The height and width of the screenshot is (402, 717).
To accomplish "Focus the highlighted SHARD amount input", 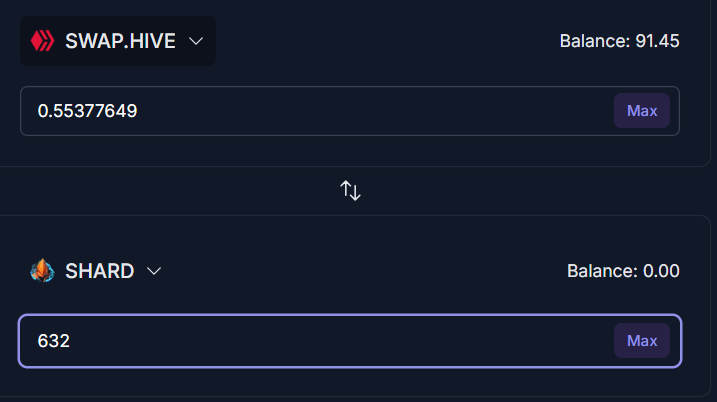I will (350, 341).
